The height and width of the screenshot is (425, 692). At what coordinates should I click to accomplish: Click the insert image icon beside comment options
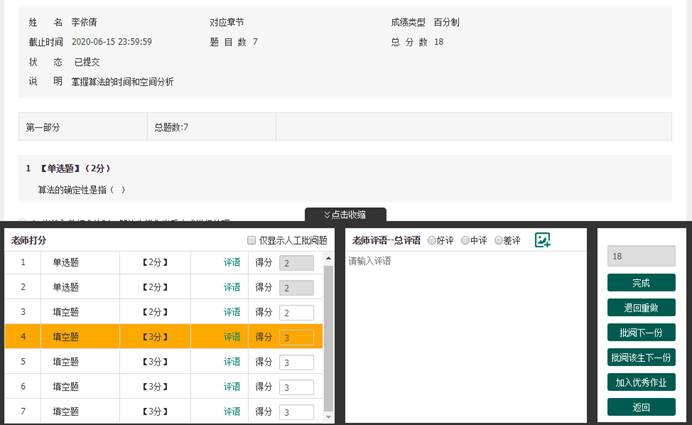pyautogui.click(x=543, y=240)
